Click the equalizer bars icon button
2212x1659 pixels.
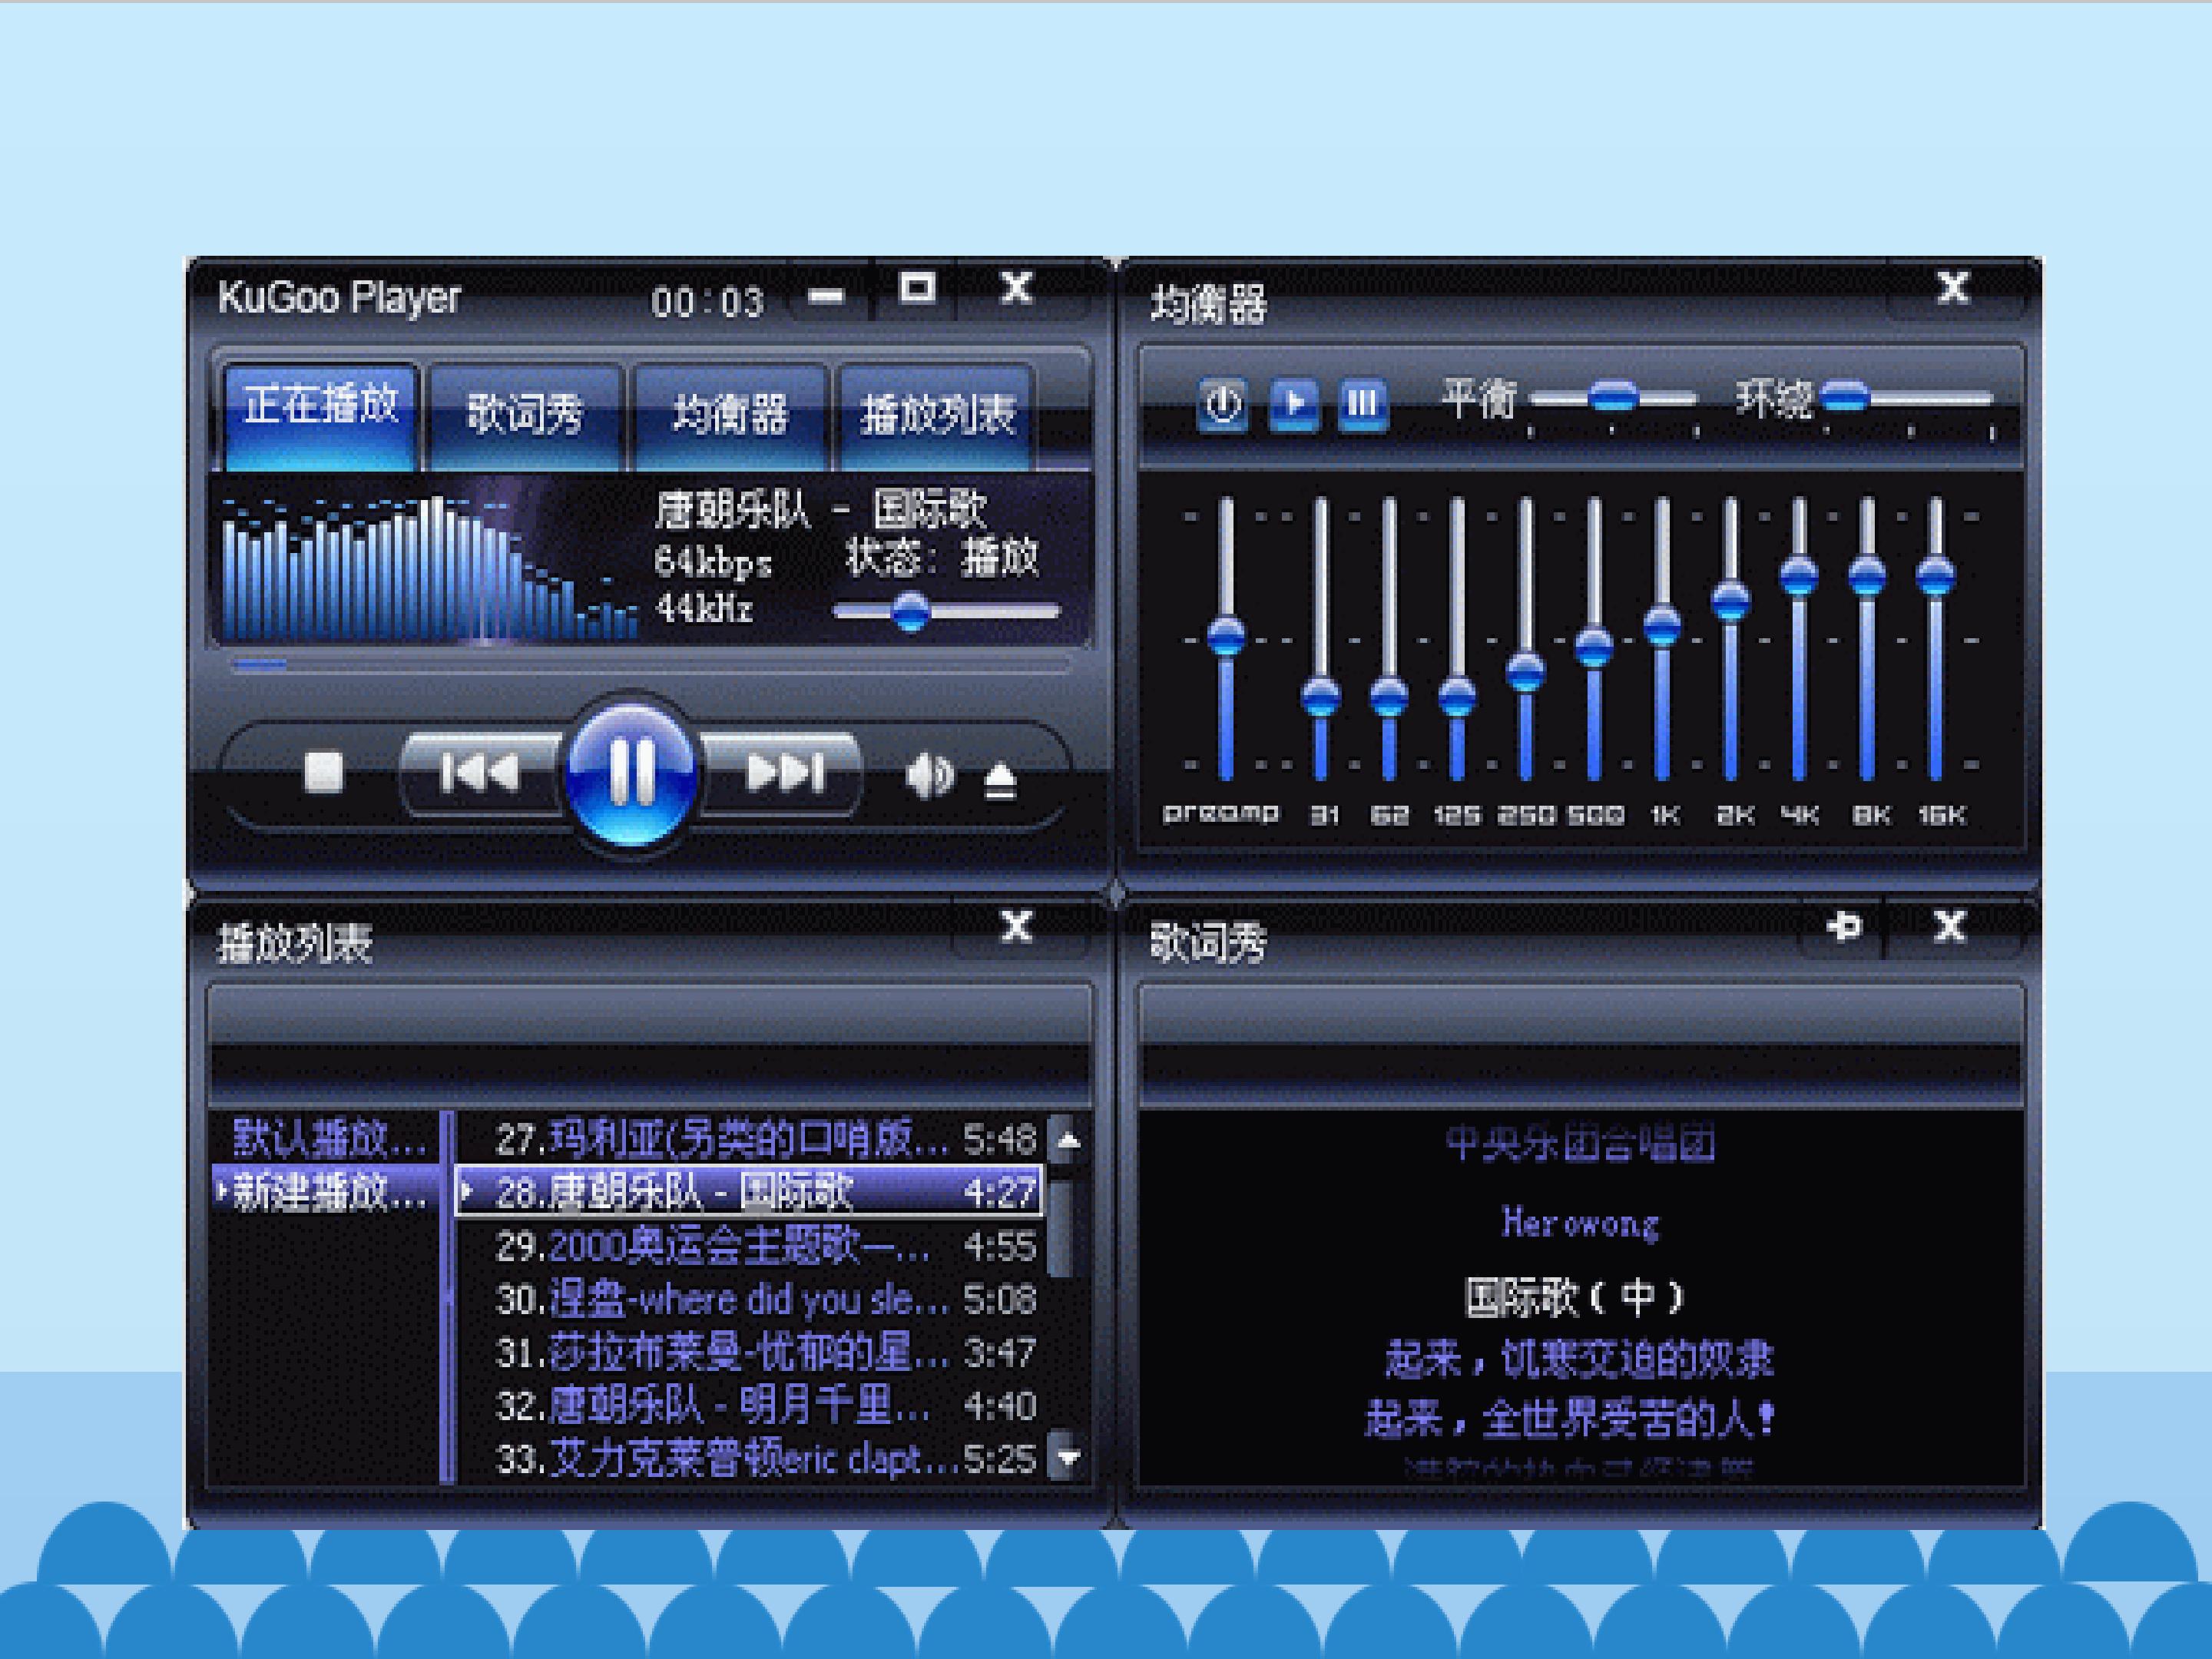coord(1362,404)
